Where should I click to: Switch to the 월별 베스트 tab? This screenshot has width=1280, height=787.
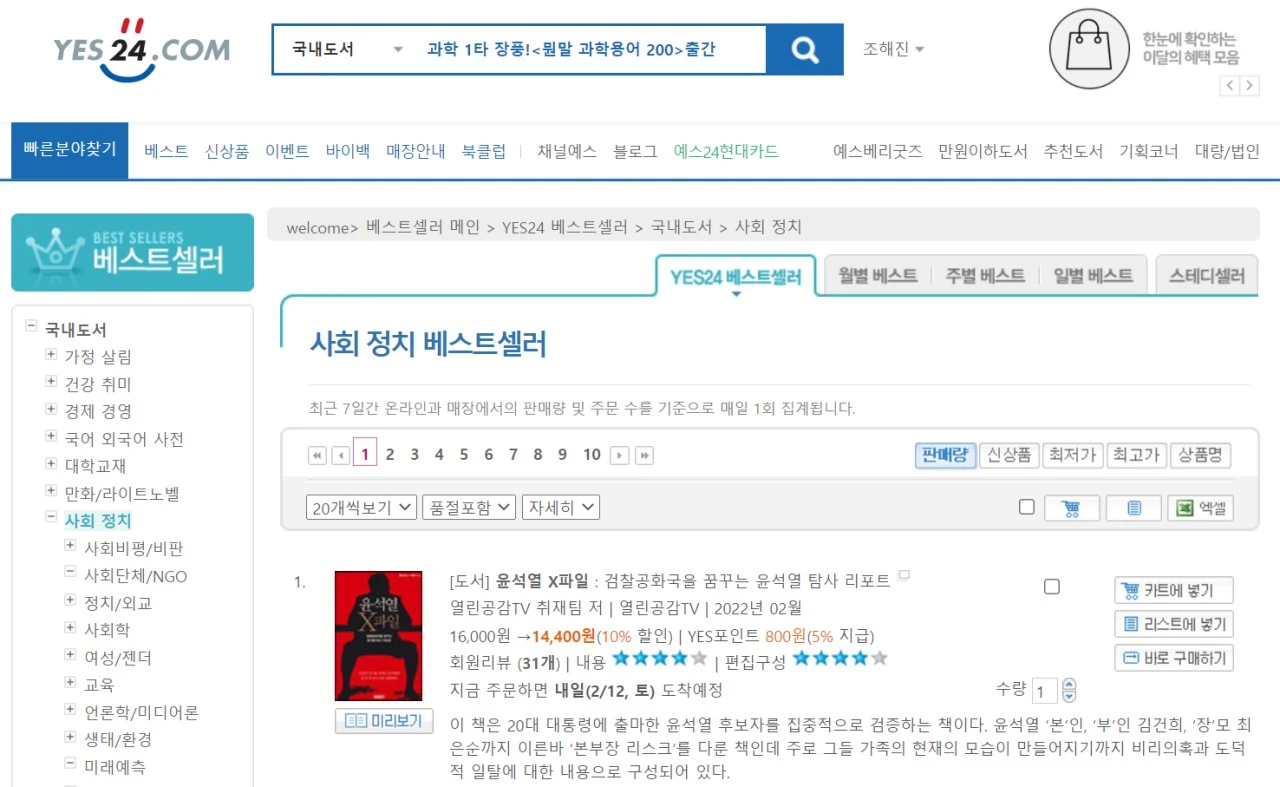click(x=878, y=276)
